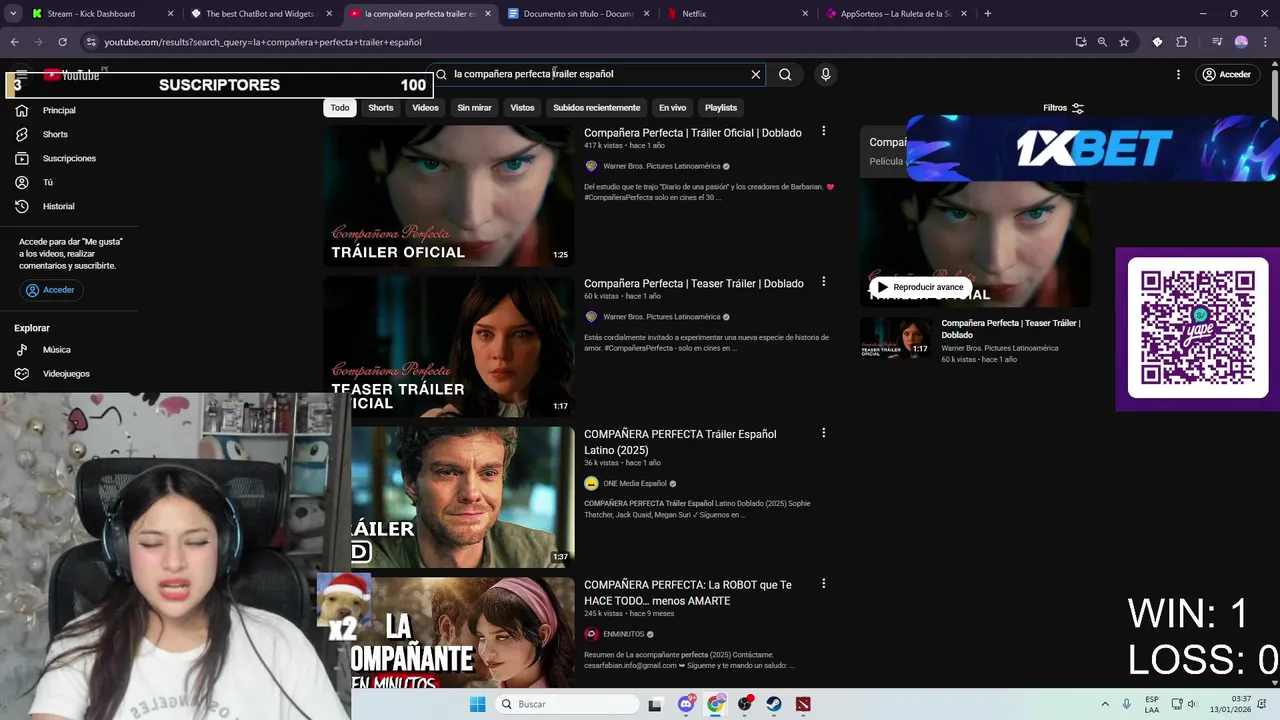Click Reproducir avance button
Screen dimensions: 1280x720
click(x=919, y=287)
